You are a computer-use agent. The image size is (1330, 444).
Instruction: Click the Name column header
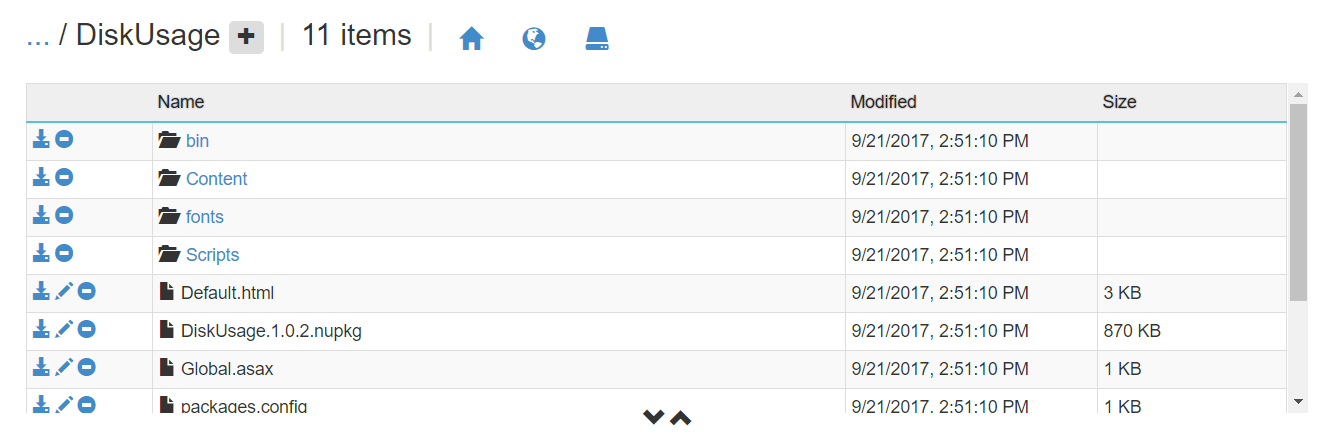[181, 102]
